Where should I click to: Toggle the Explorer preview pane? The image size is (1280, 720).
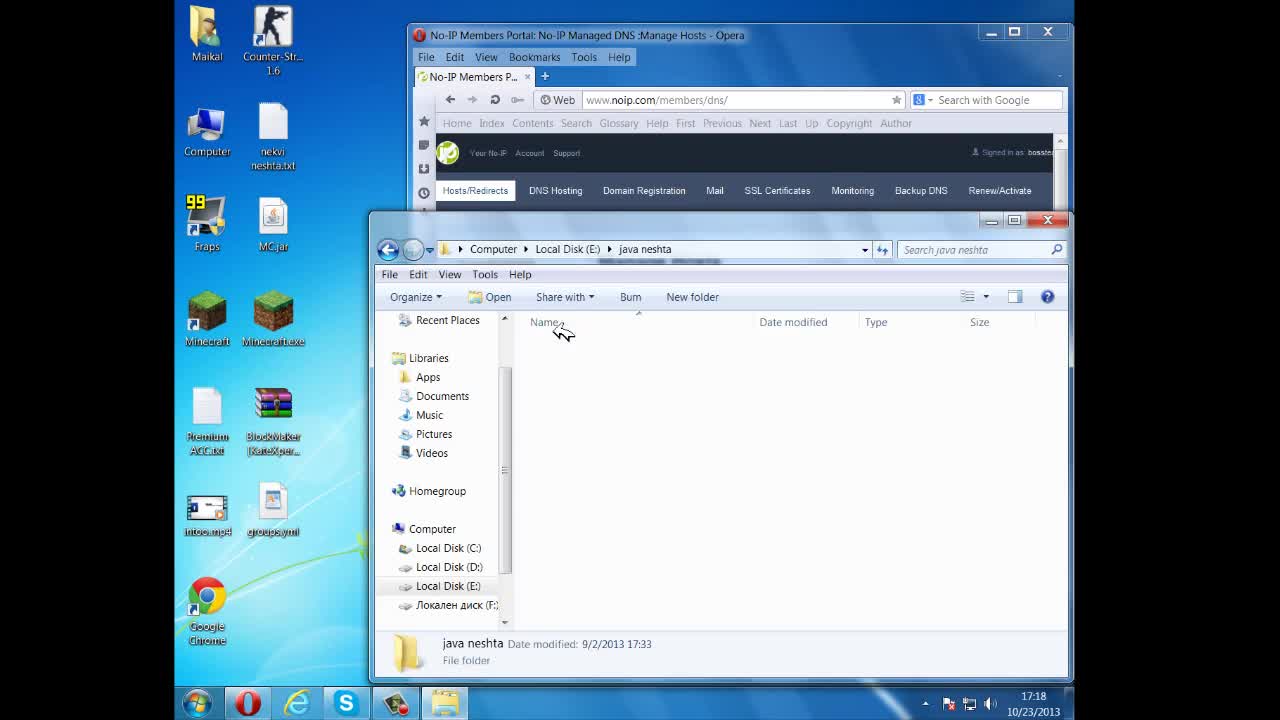coord(1015,297)
